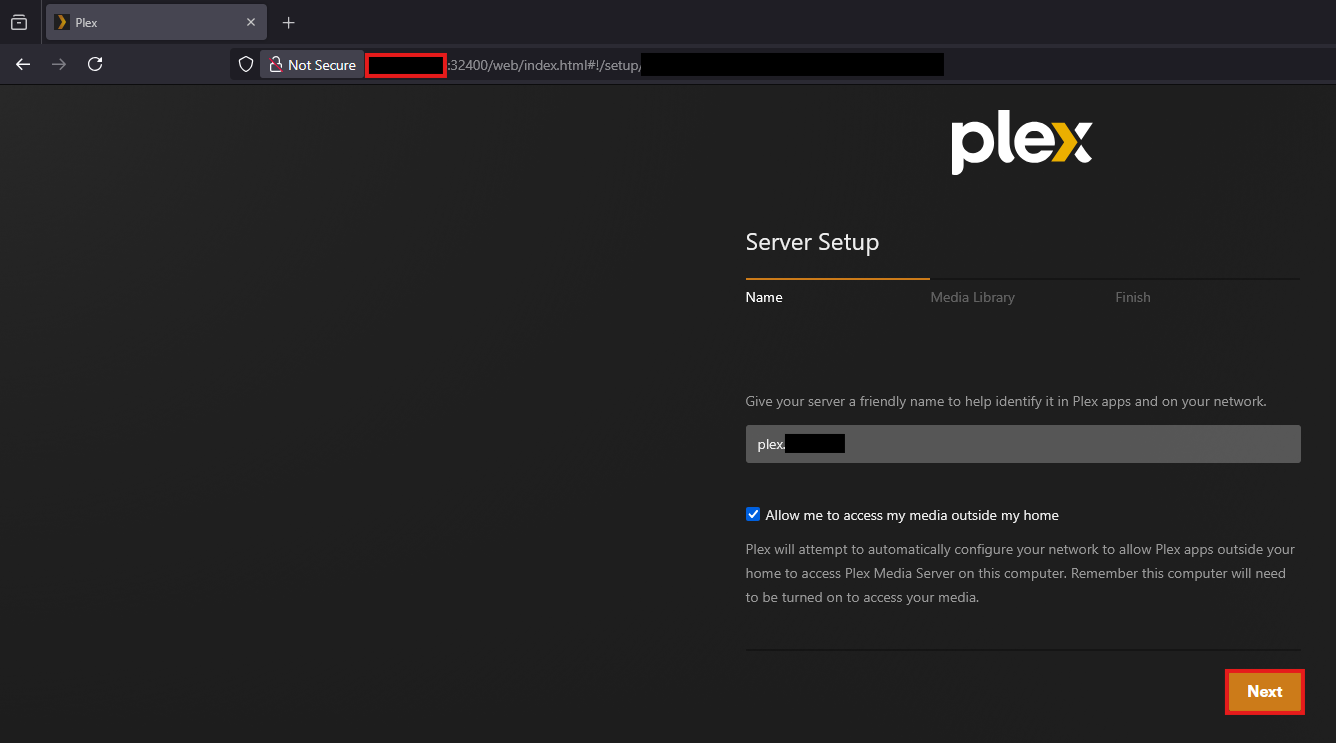Select the Media Library setup step
This screenshot has height=743, width=1336.
[972, 297]
